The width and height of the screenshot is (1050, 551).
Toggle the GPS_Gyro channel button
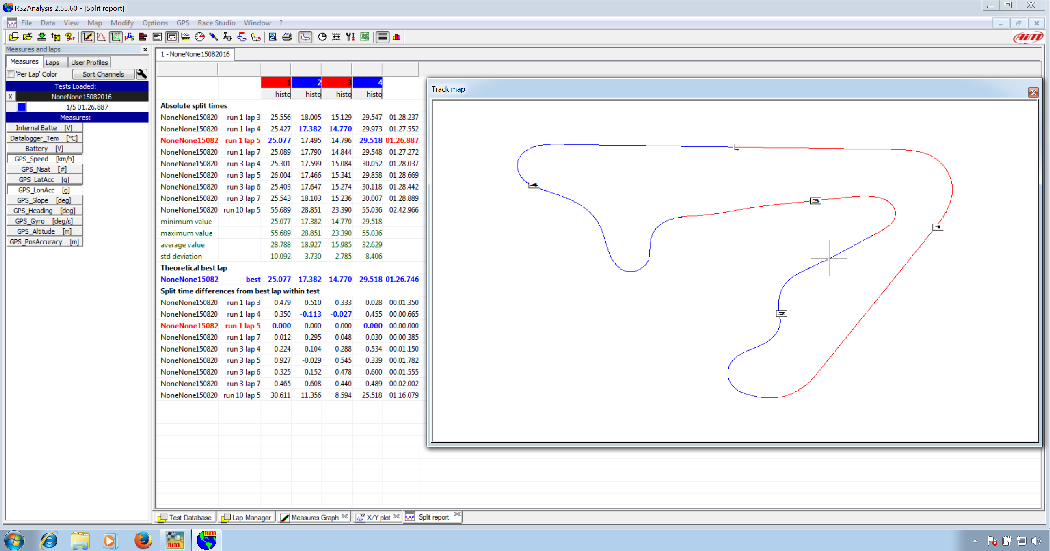pos(44,221)
